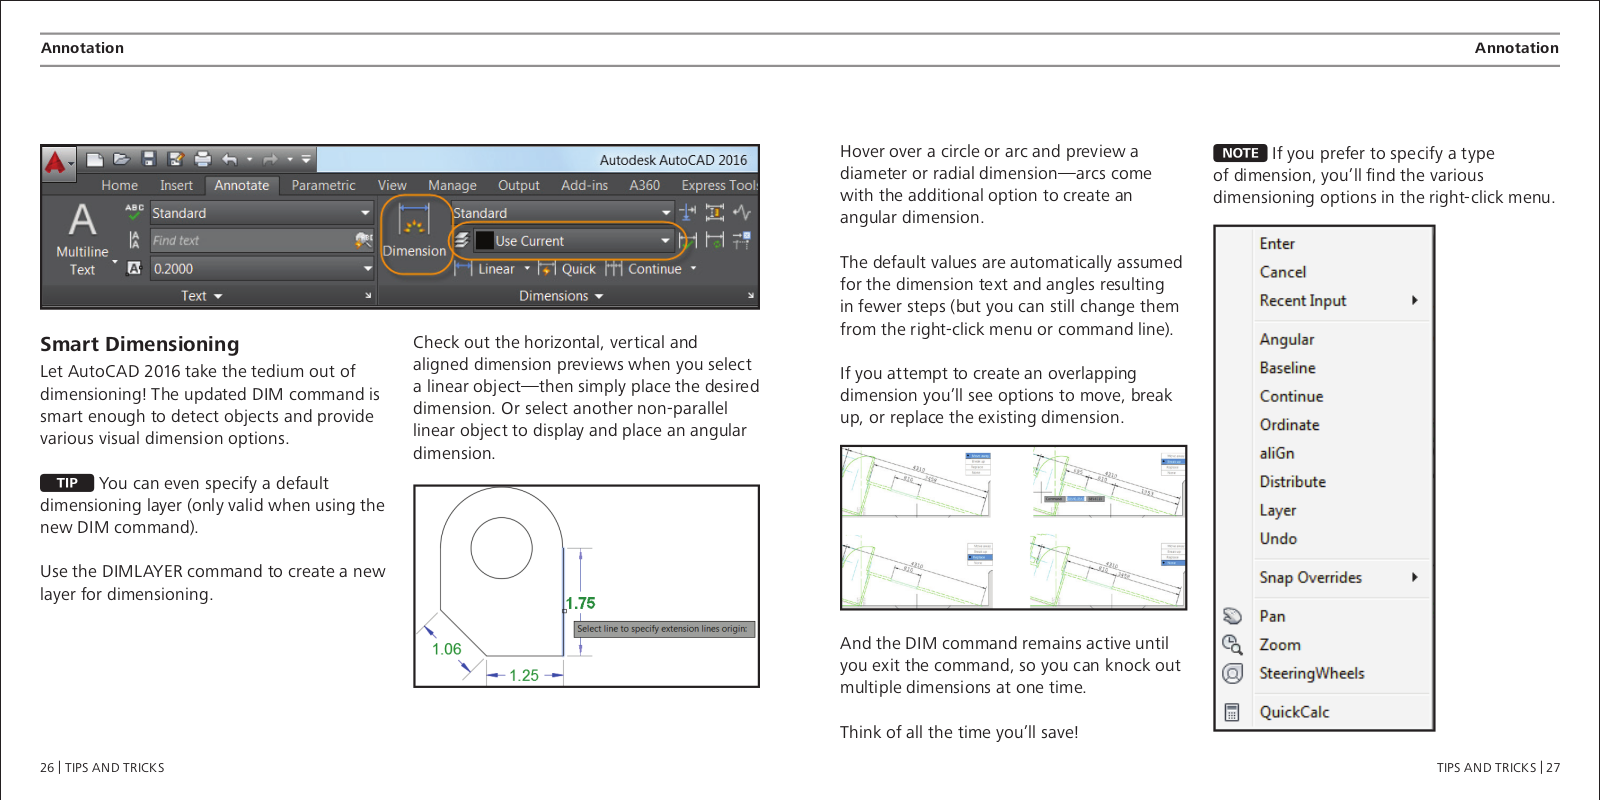Click the Open file folder icon
Screen dimensions: 1600x800
[122, 159]
